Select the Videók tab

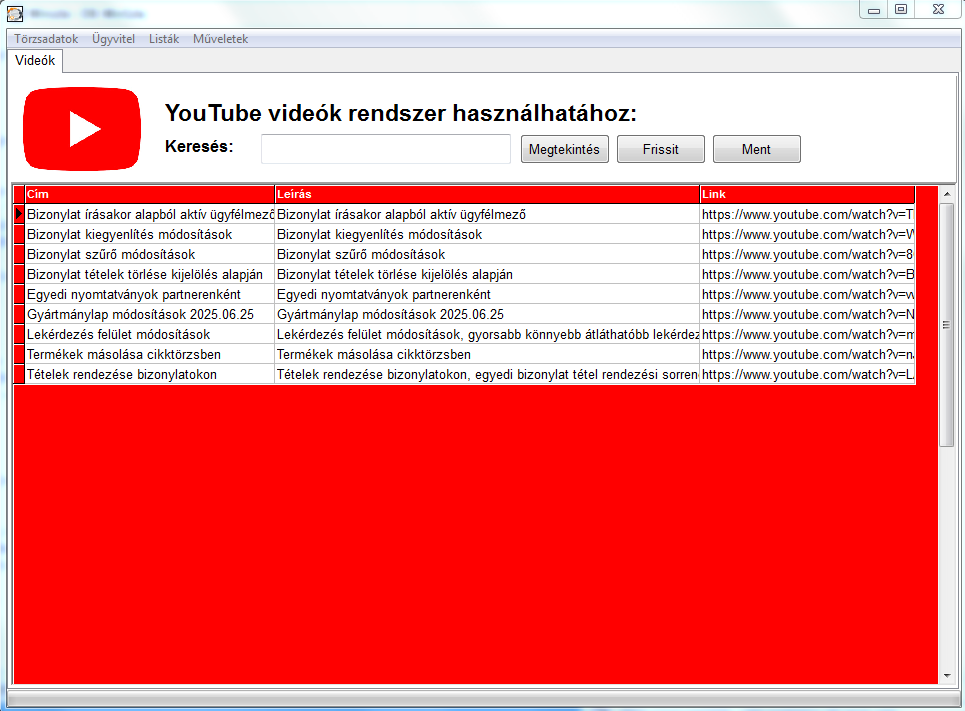(x=35, y=60)
